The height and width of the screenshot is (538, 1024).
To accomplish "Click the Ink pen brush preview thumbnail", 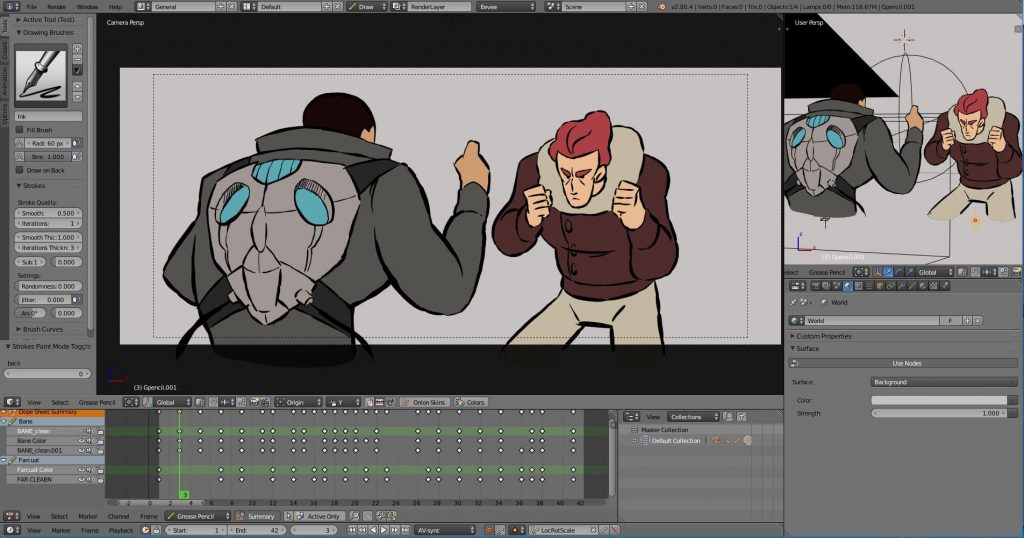I will click(x=43, y=74).
